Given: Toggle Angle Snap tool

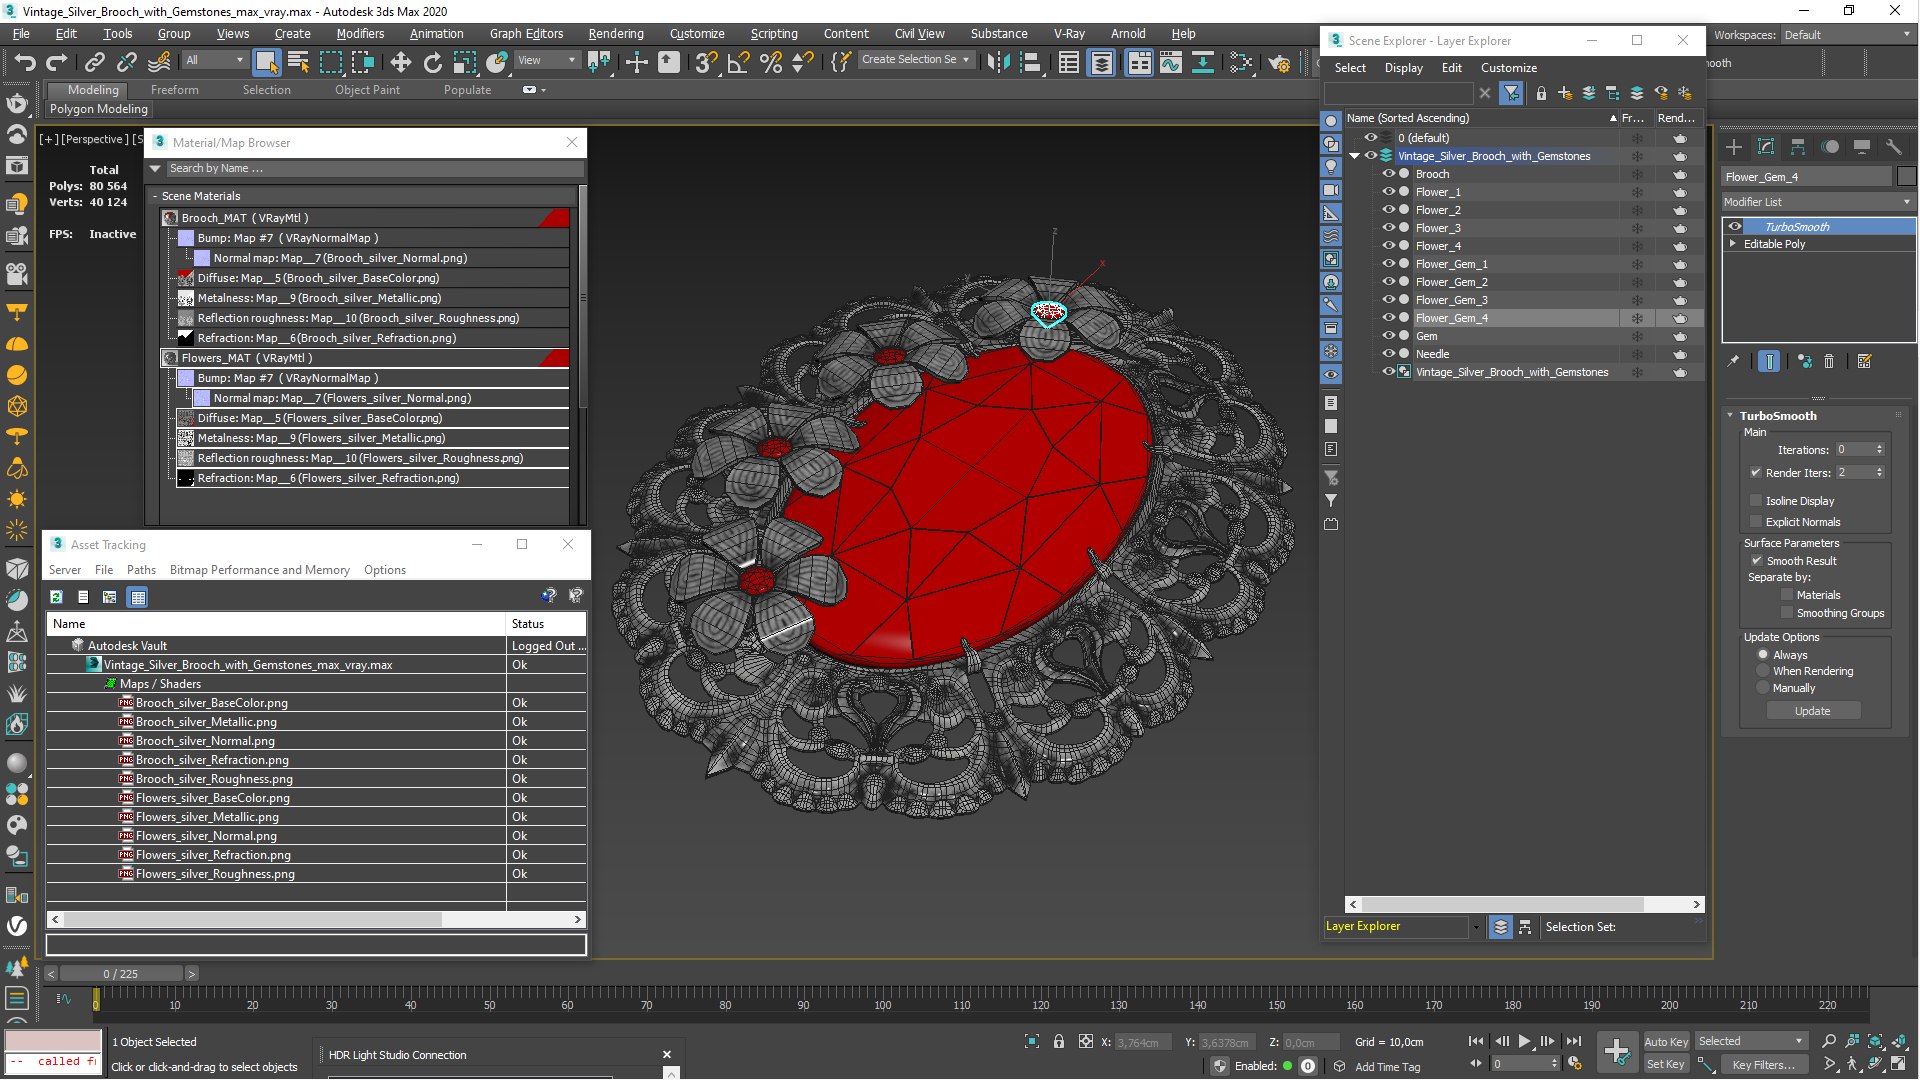Looking at the screenshot, I should [738, 62].
